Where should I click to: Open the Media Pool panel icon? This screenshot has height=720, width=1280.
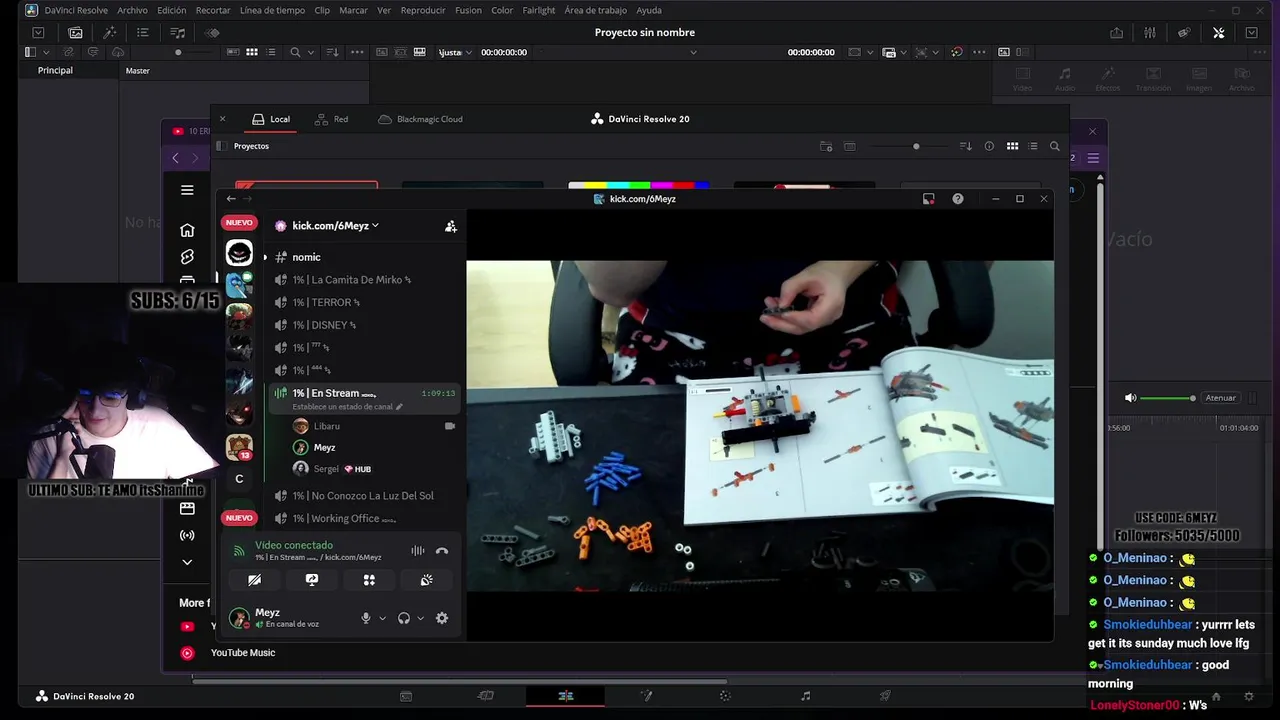click(x=75, y=33)
